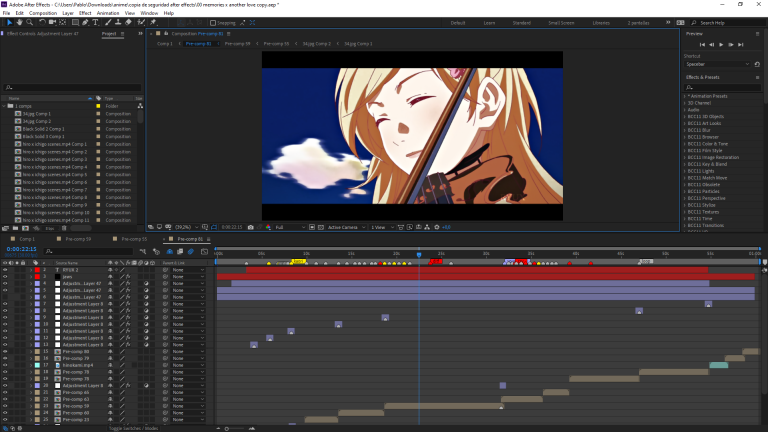Toggle the fx switch on jaws layer

(128, 277)
